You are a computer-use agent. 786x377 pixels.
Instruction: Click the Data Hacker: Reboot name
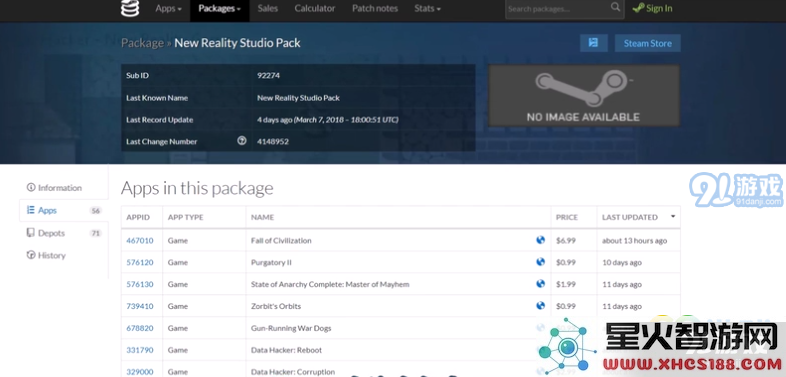coord(286,350)
